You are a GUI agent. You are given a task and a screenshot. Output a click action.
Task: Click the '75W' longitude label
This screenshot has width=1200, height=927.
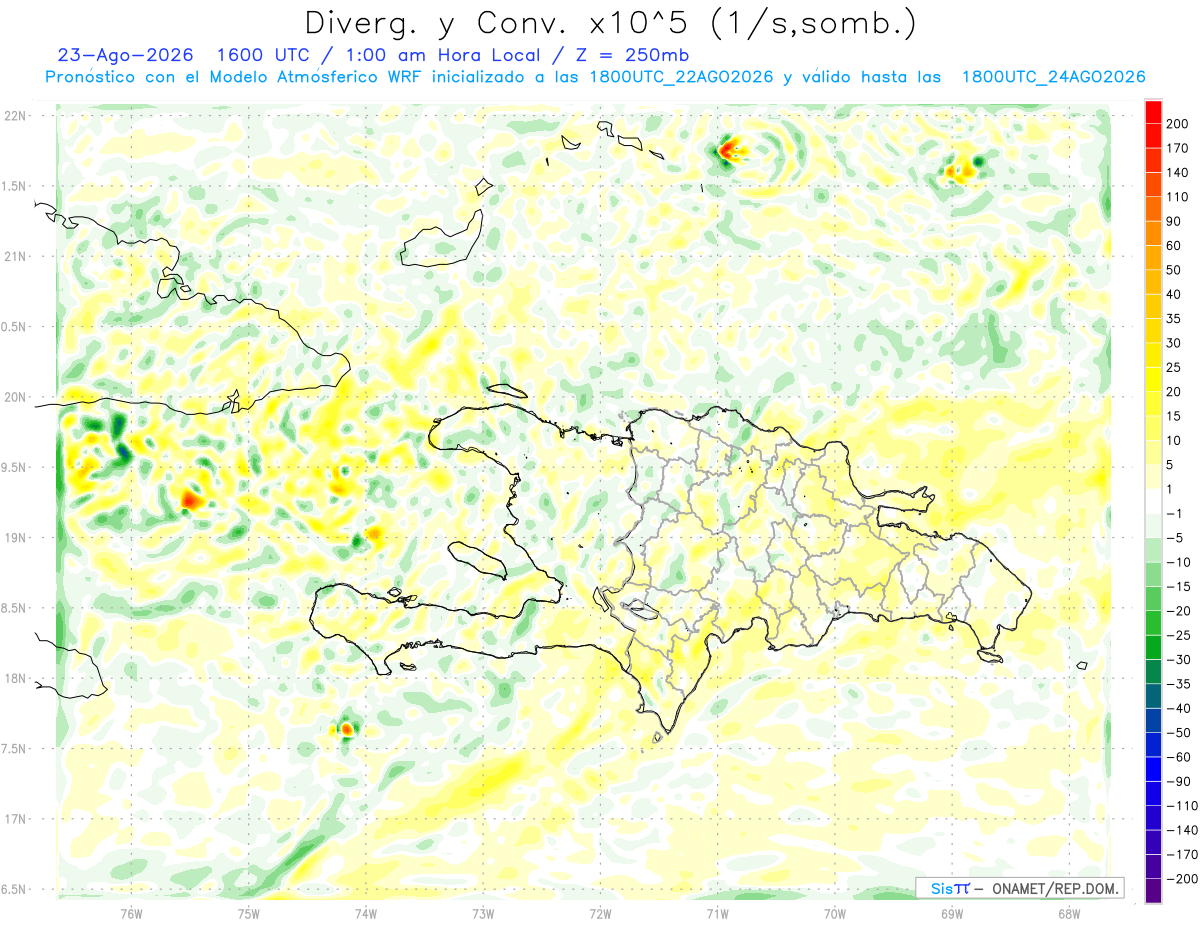249,913
